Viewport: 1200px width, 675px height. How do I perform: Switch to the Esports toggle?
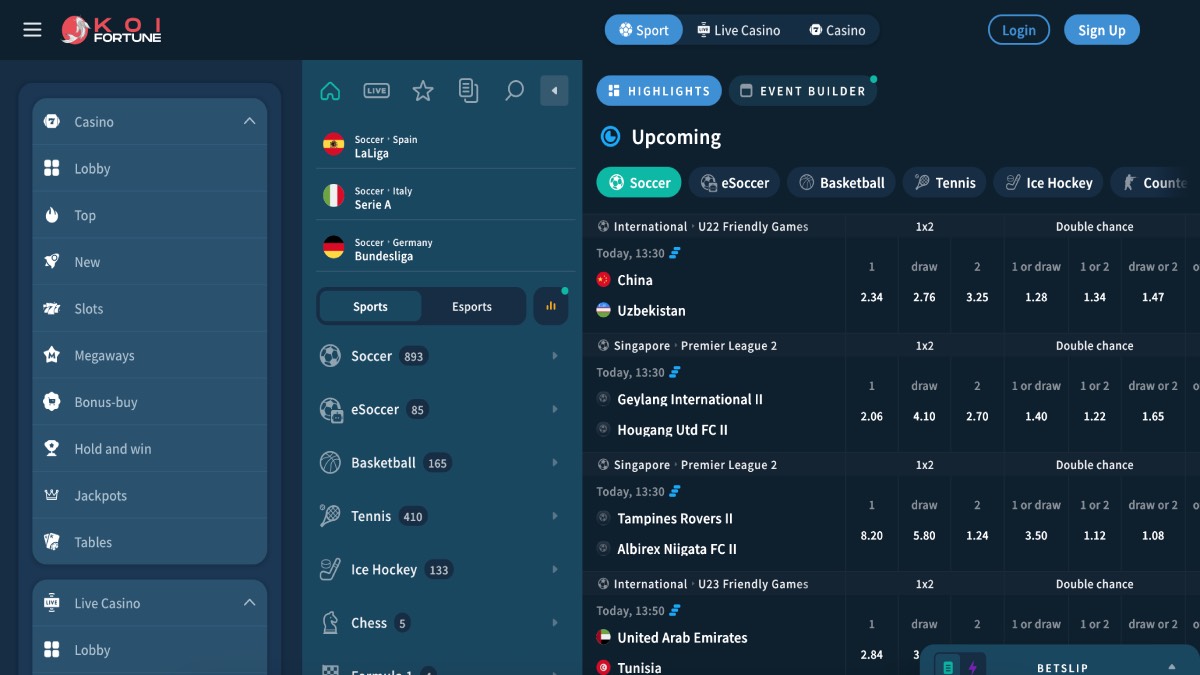[x=472, y=307]
